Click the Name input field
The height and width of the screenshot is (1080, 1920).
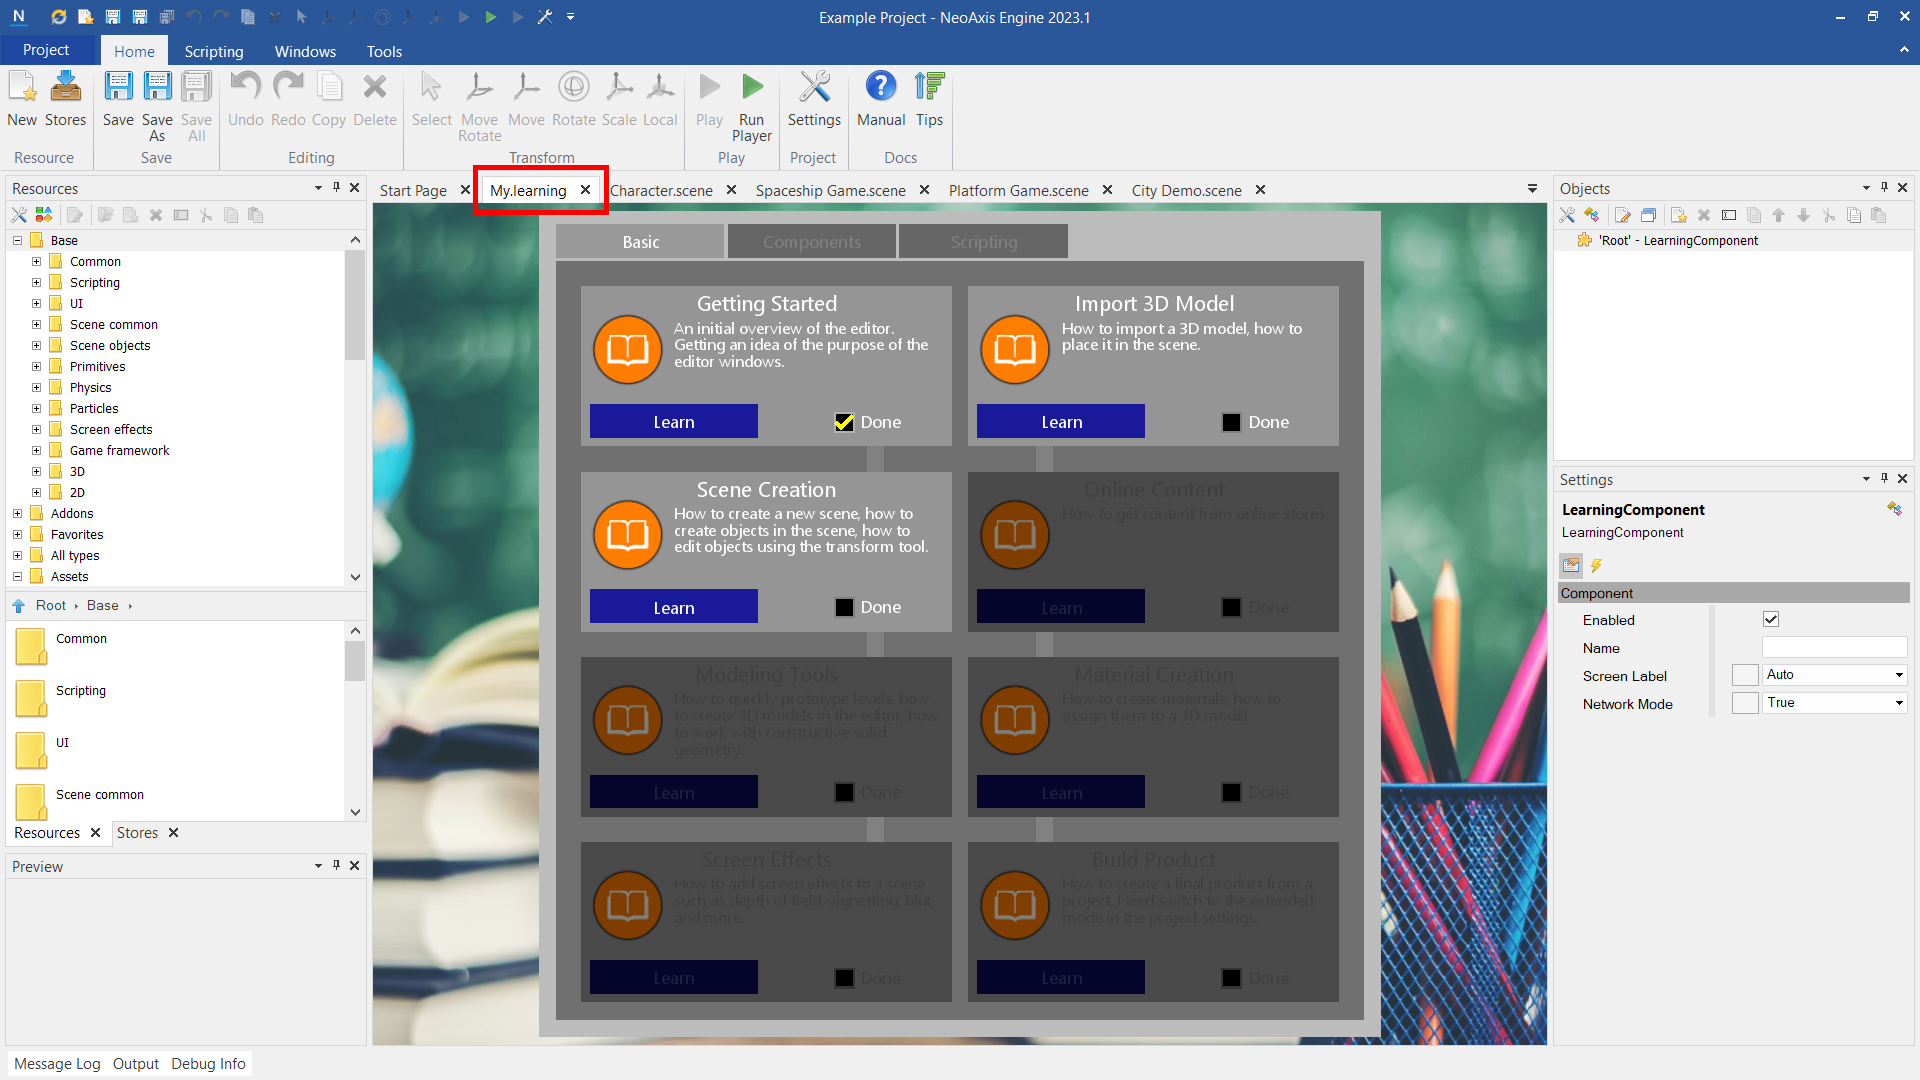click(1834, 648)
